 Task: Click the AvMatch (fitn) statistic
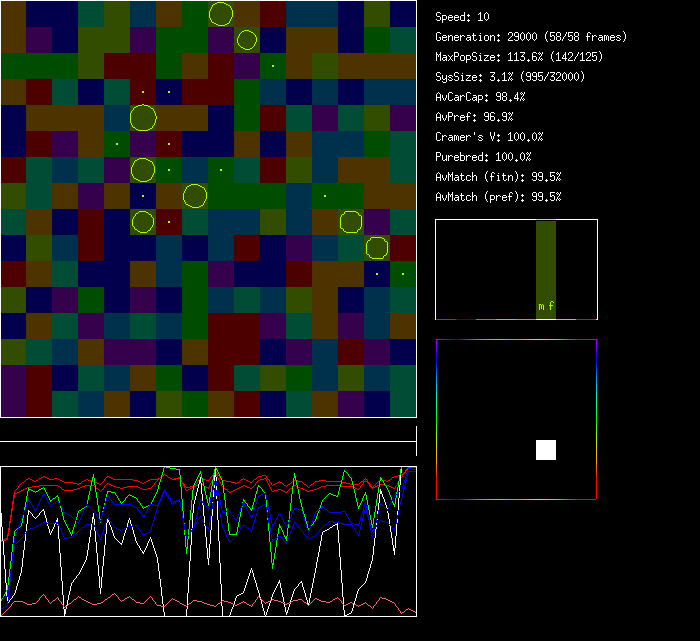(x=498, y=177)
